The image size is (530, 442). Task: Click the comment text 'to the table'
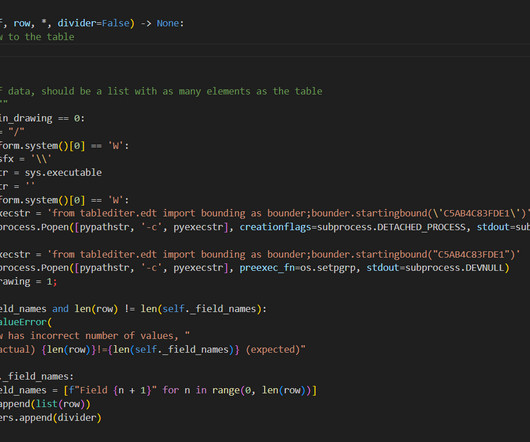tap(41, 37)
